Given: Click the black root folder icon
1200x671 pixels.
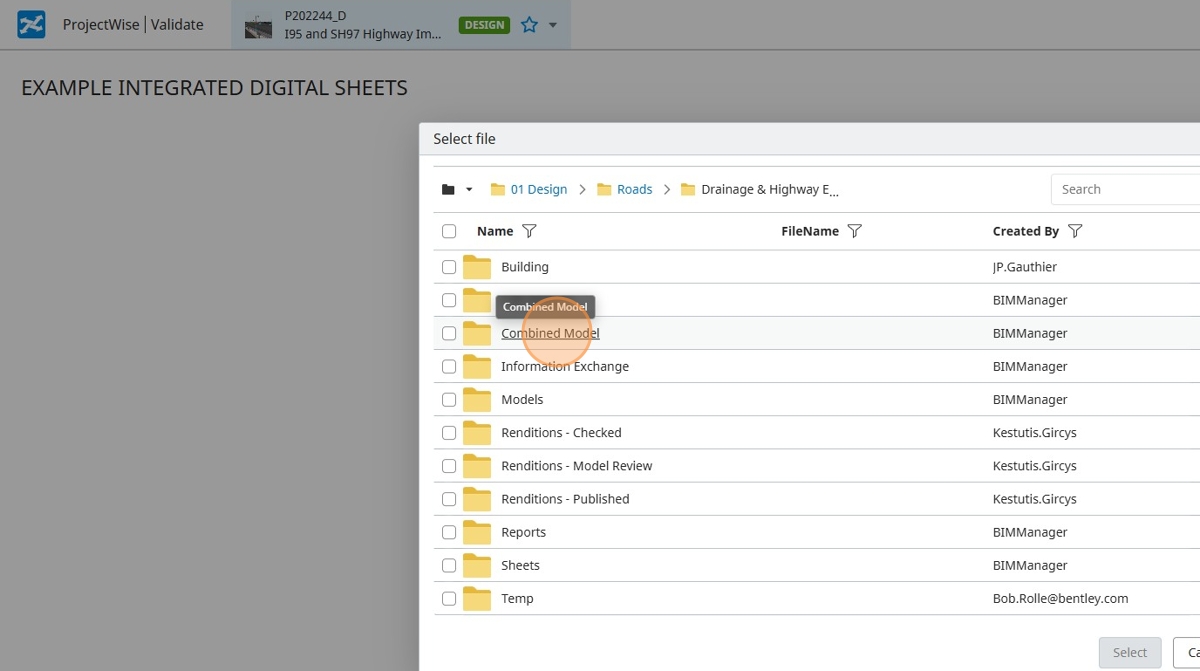Looking at the screenshot, I should pyautogui.click(x=448, y=189).
